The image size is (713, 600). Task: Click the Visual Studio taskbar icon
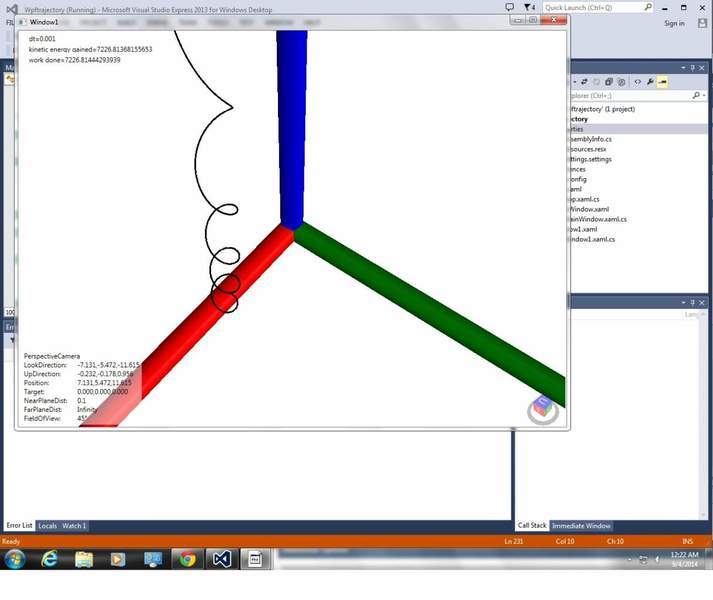coord(220,559)
